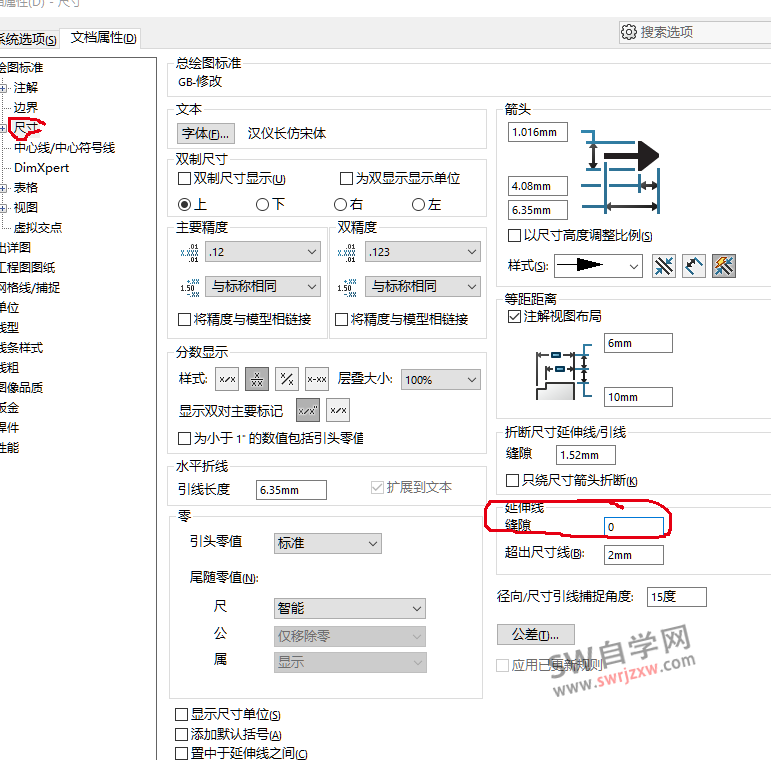Edit arrow height 1.016mm field
This screenshot has width=771, height=760.
click(537, 132)
